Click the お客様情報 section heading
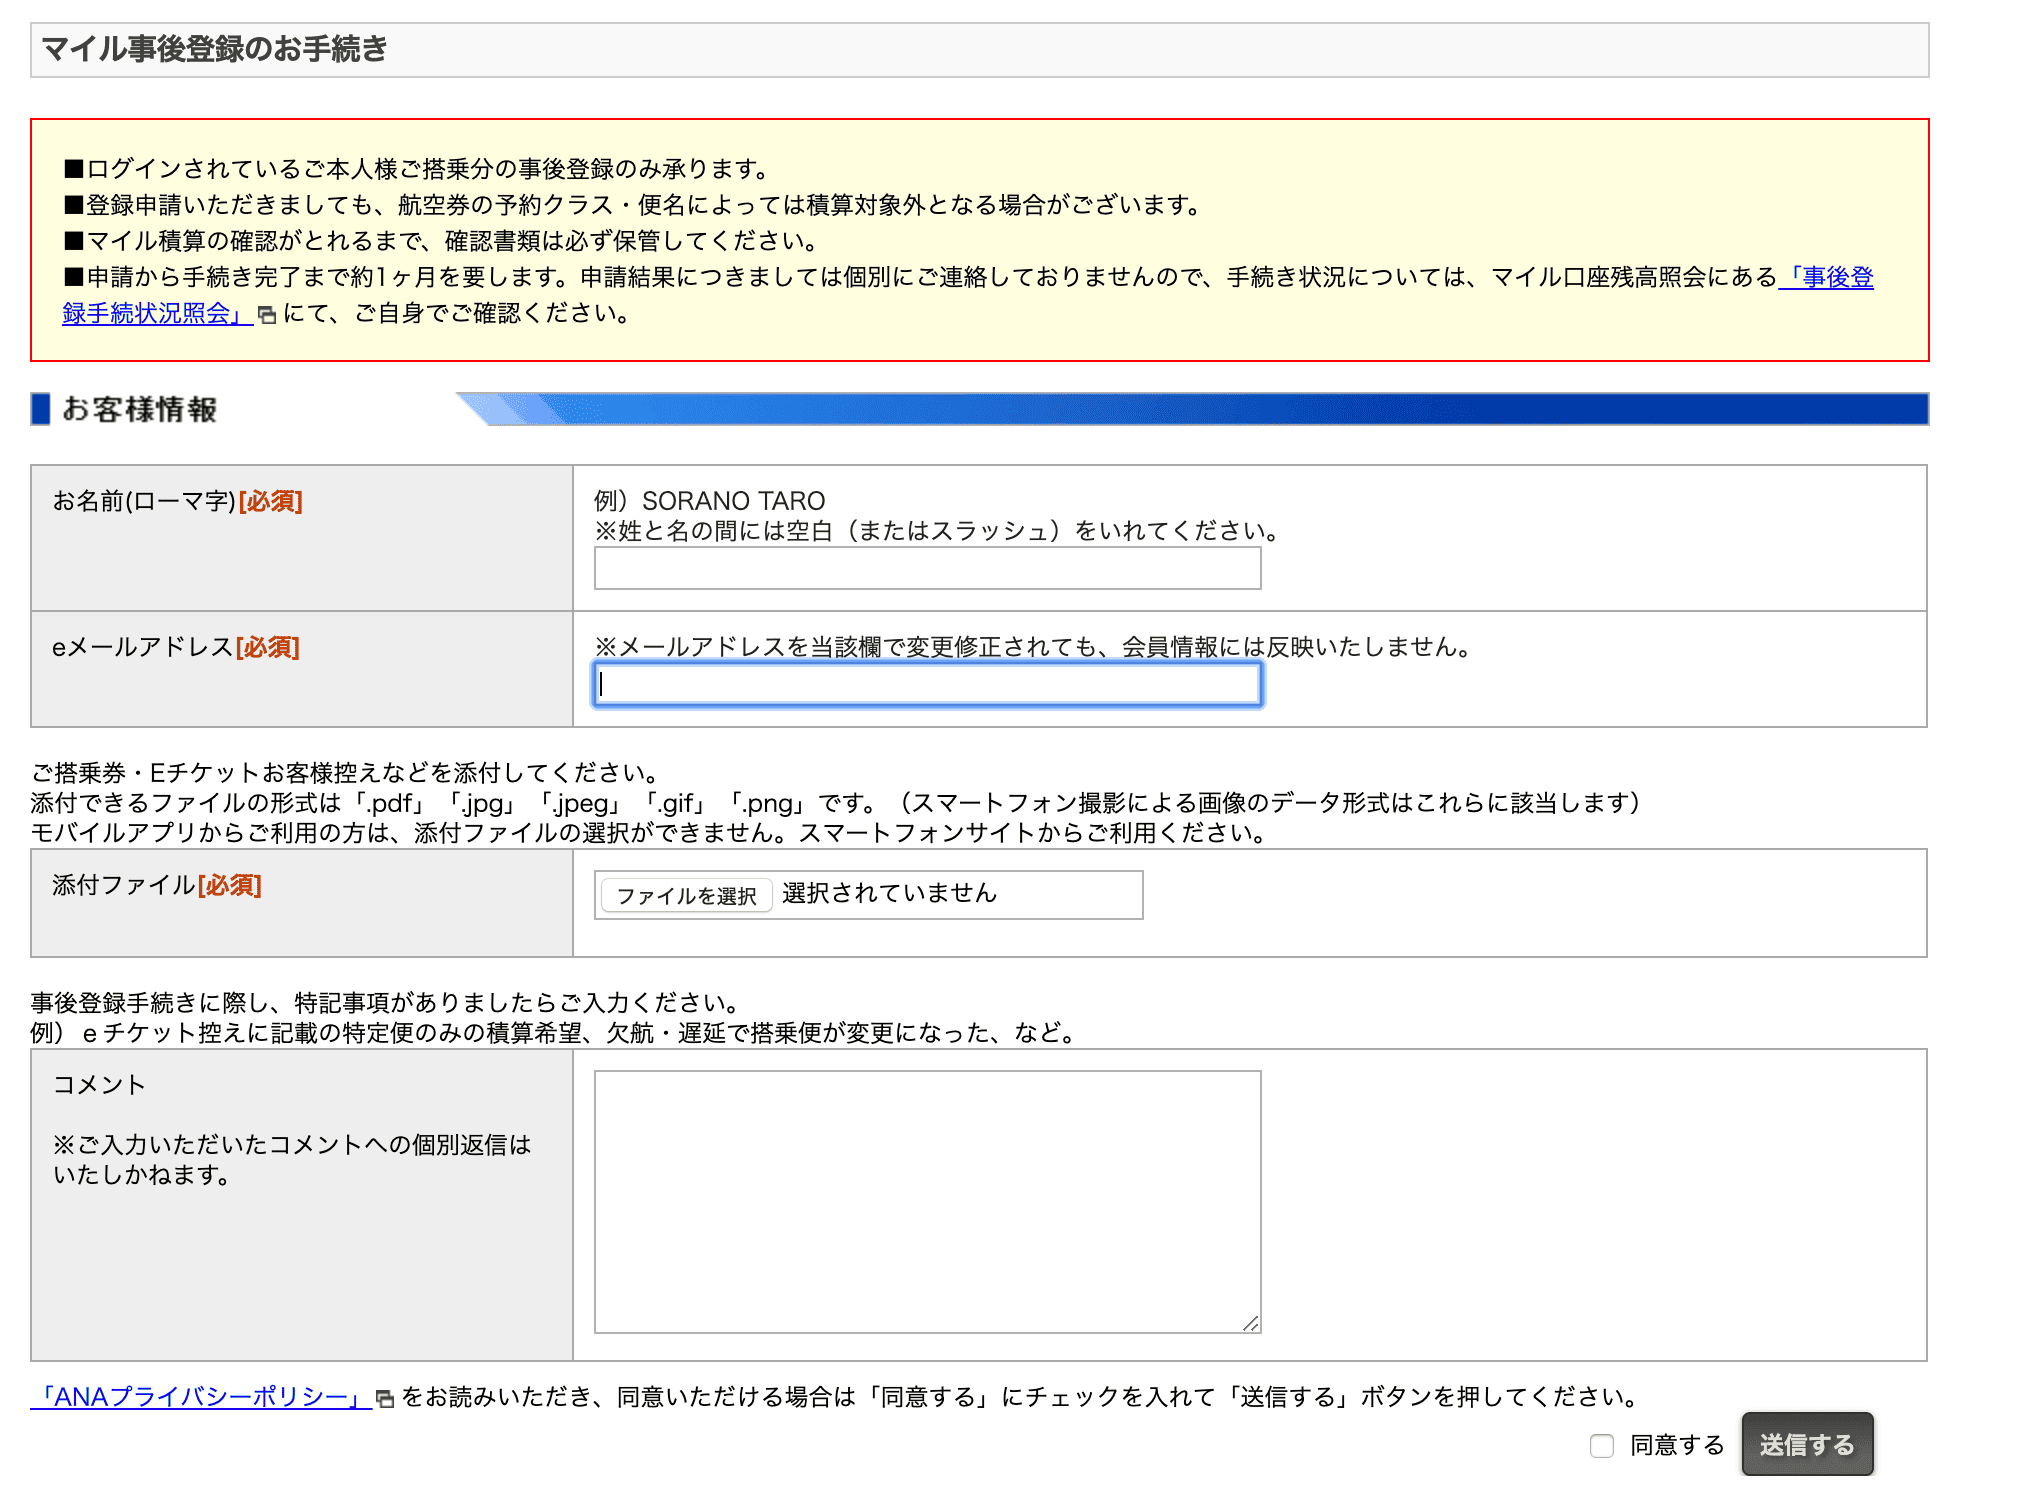The image size is (2030, 1502). point(140,409)
